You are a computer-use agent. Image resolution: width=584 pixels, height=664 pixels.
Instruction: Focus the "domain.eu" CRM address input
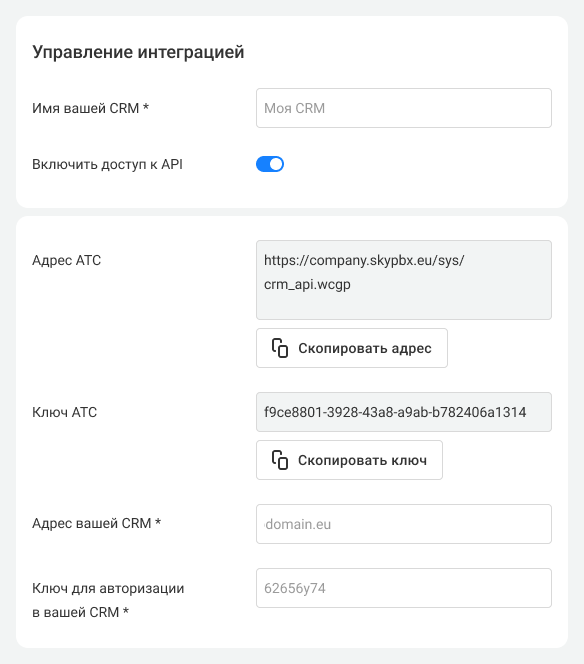point(404,524)
